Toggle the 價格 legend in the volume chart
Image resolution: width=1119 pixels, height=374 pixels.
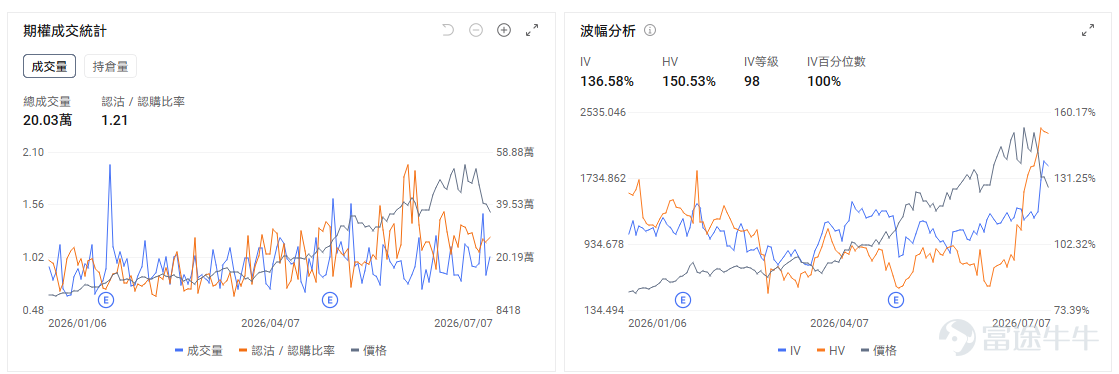tap(369, 350)
